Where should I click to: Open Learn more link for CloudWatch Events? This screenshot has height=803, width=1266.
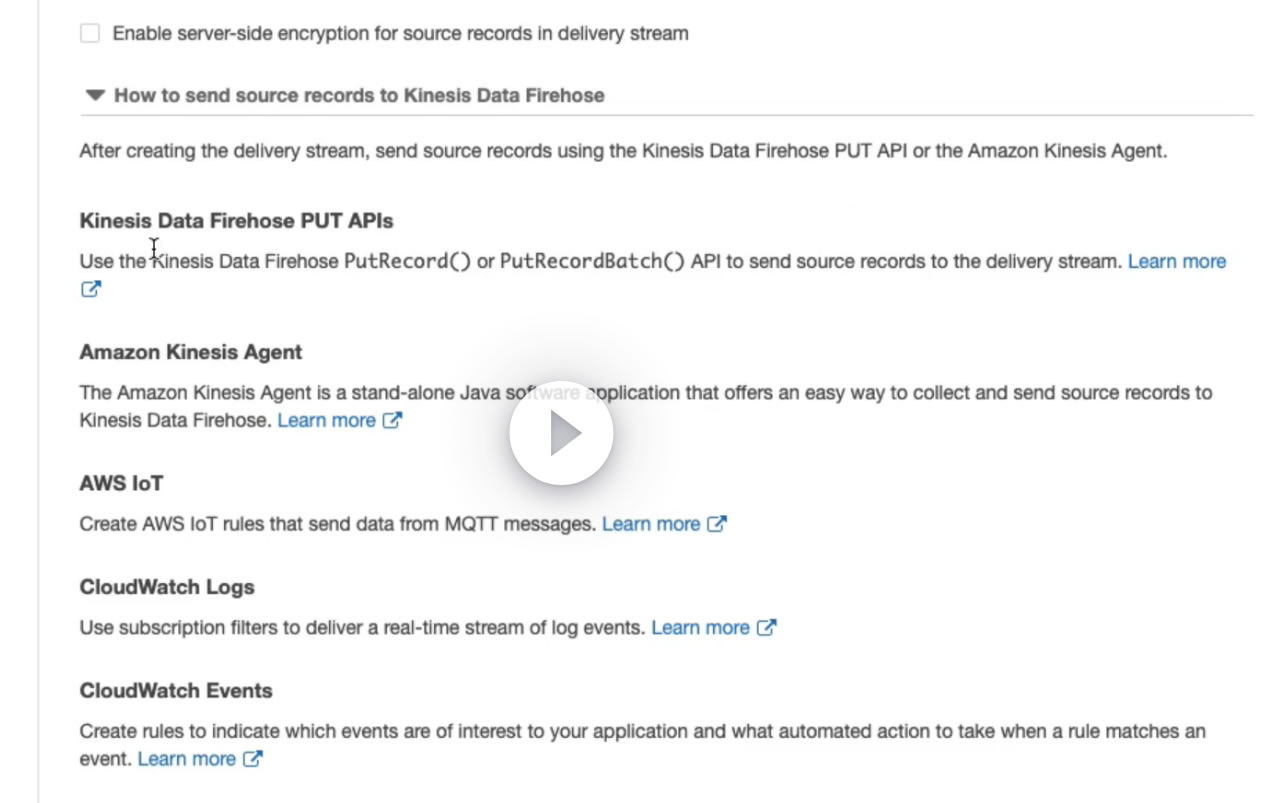point(186,759)
